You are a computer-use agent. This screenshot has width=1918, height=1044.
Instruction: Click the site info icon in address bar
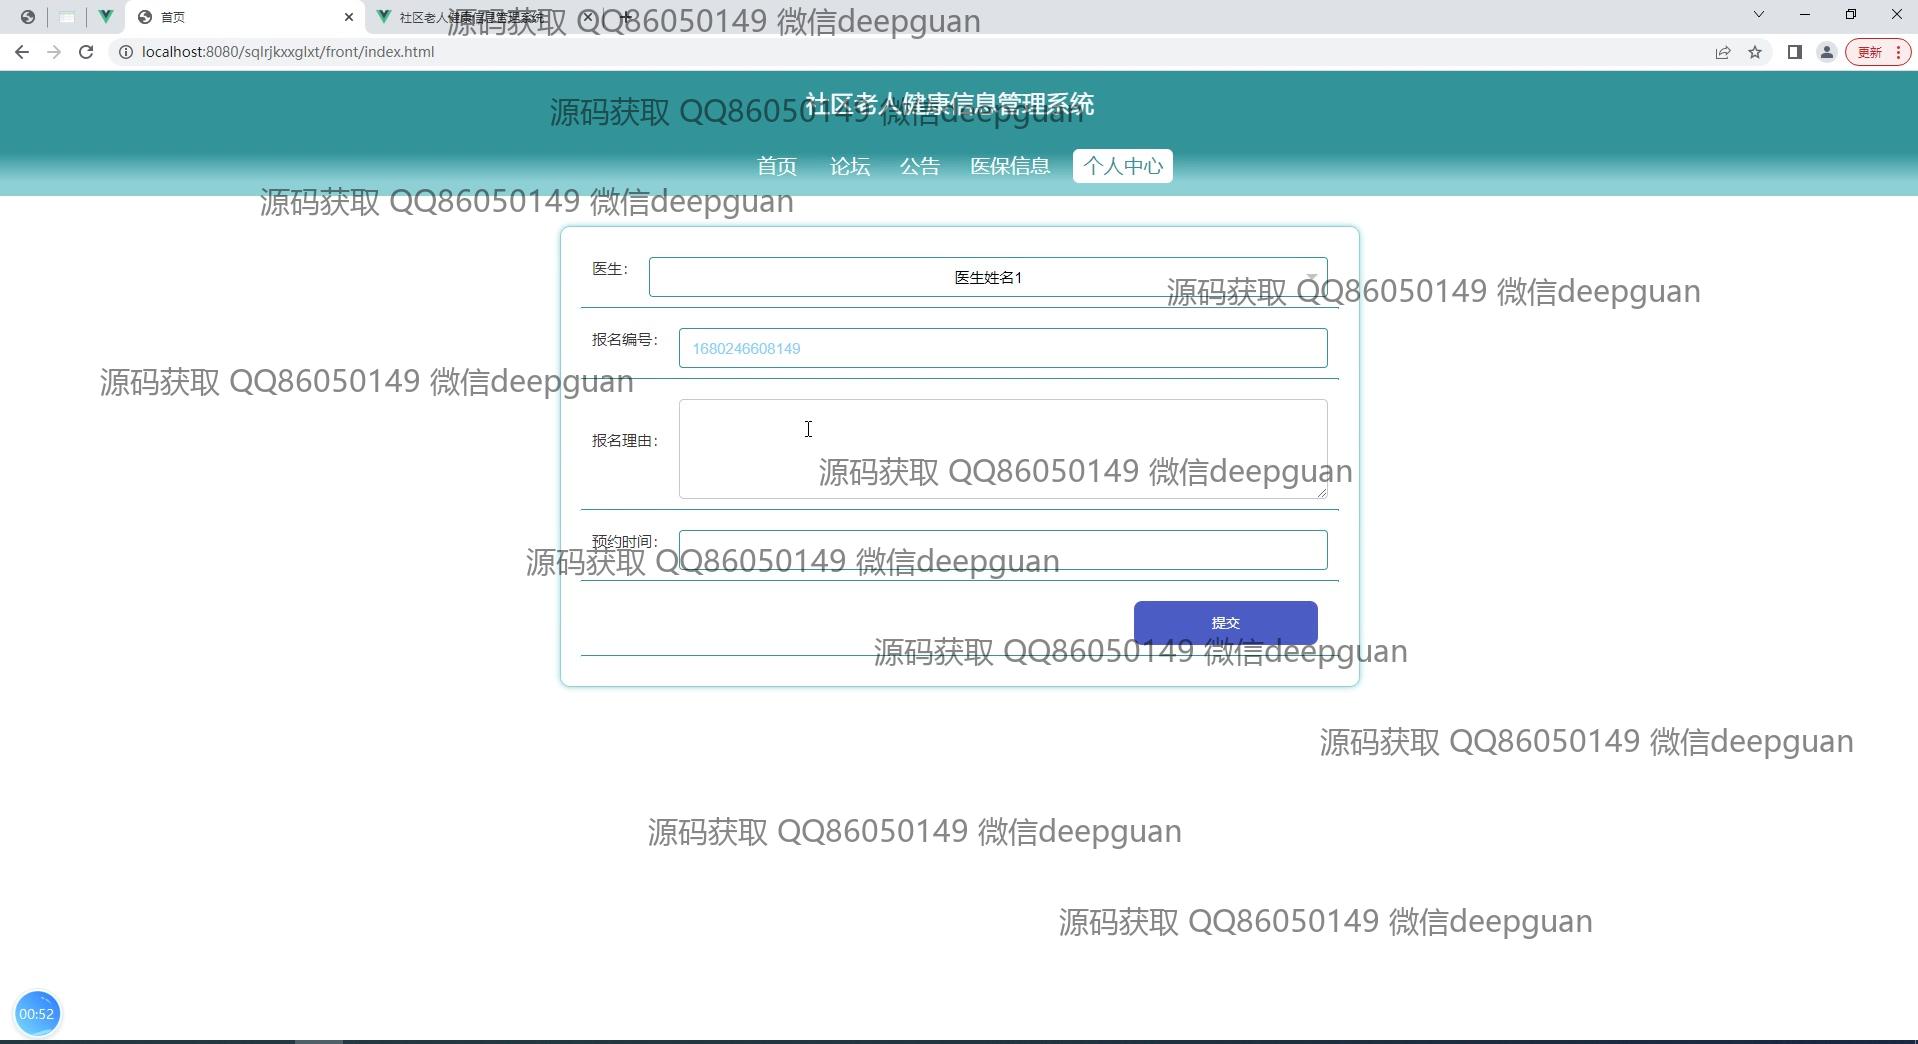coord(126,52)
